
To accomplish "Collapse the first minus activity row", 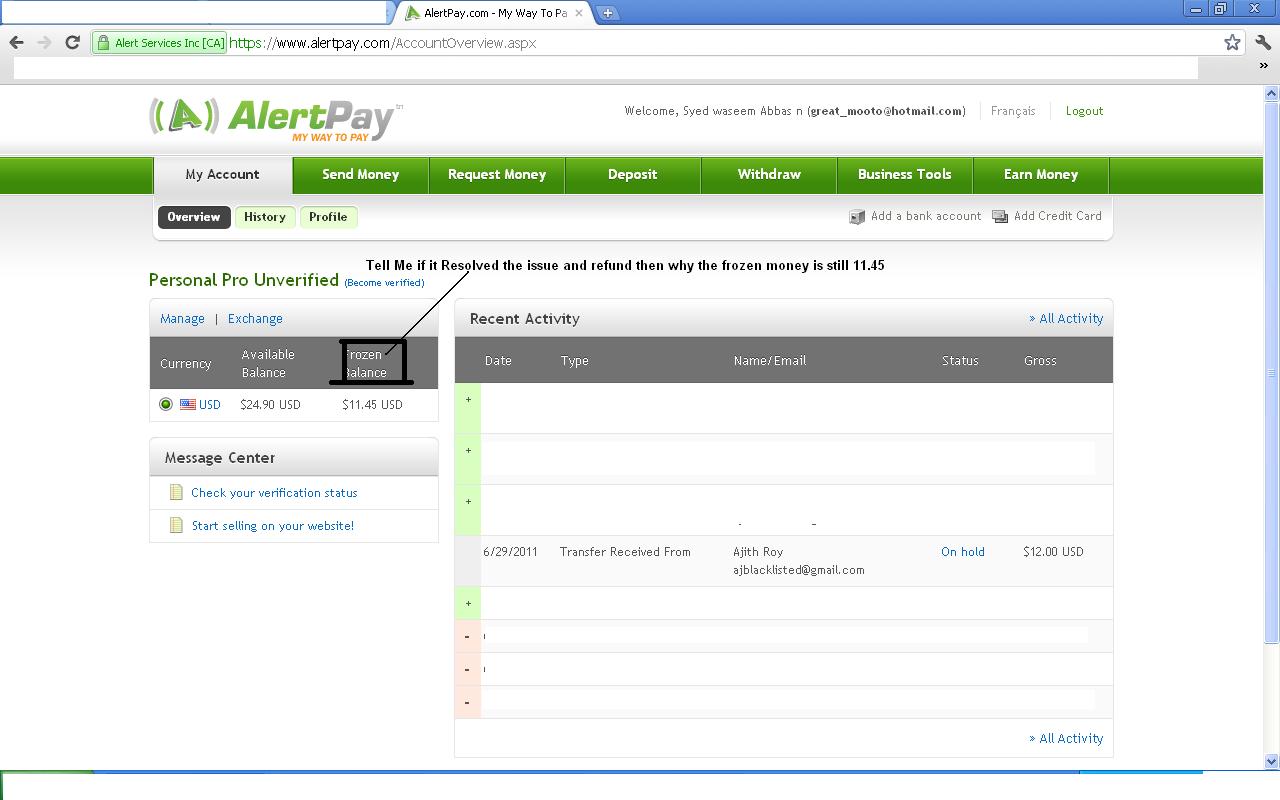I will tap(467, 636).
